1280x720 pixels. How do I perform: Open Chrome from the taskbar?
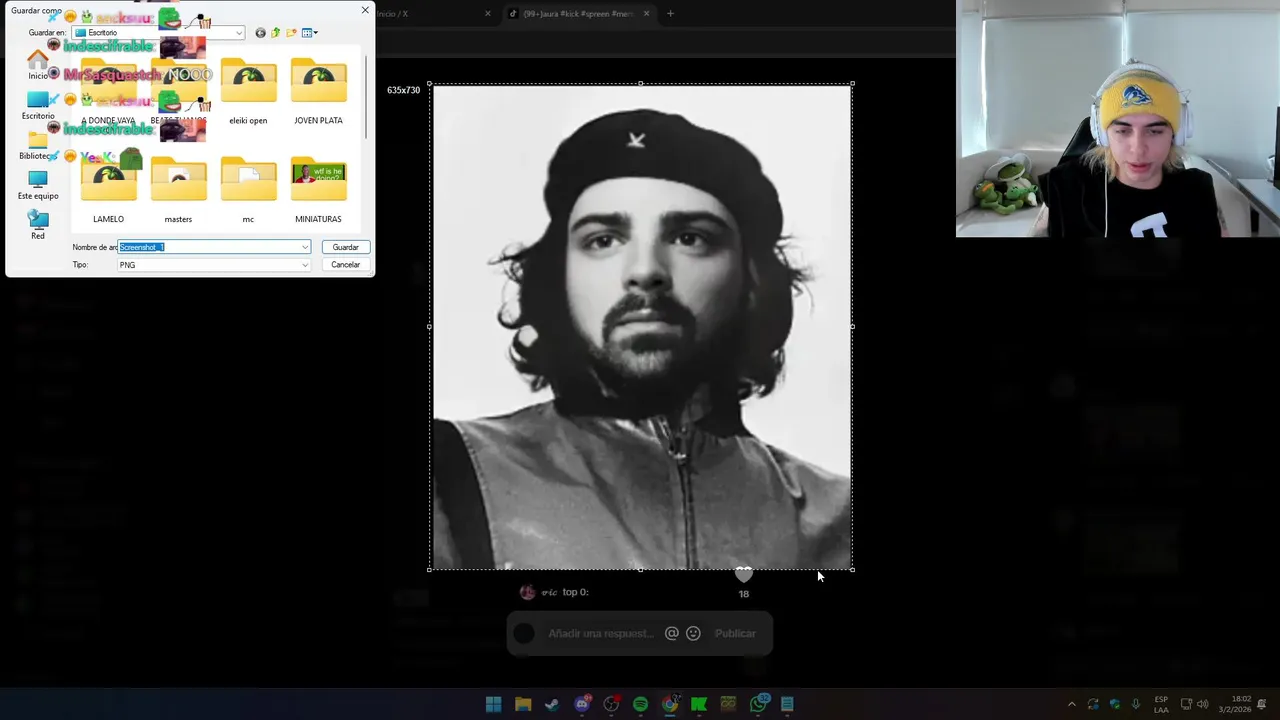[670, 704]
